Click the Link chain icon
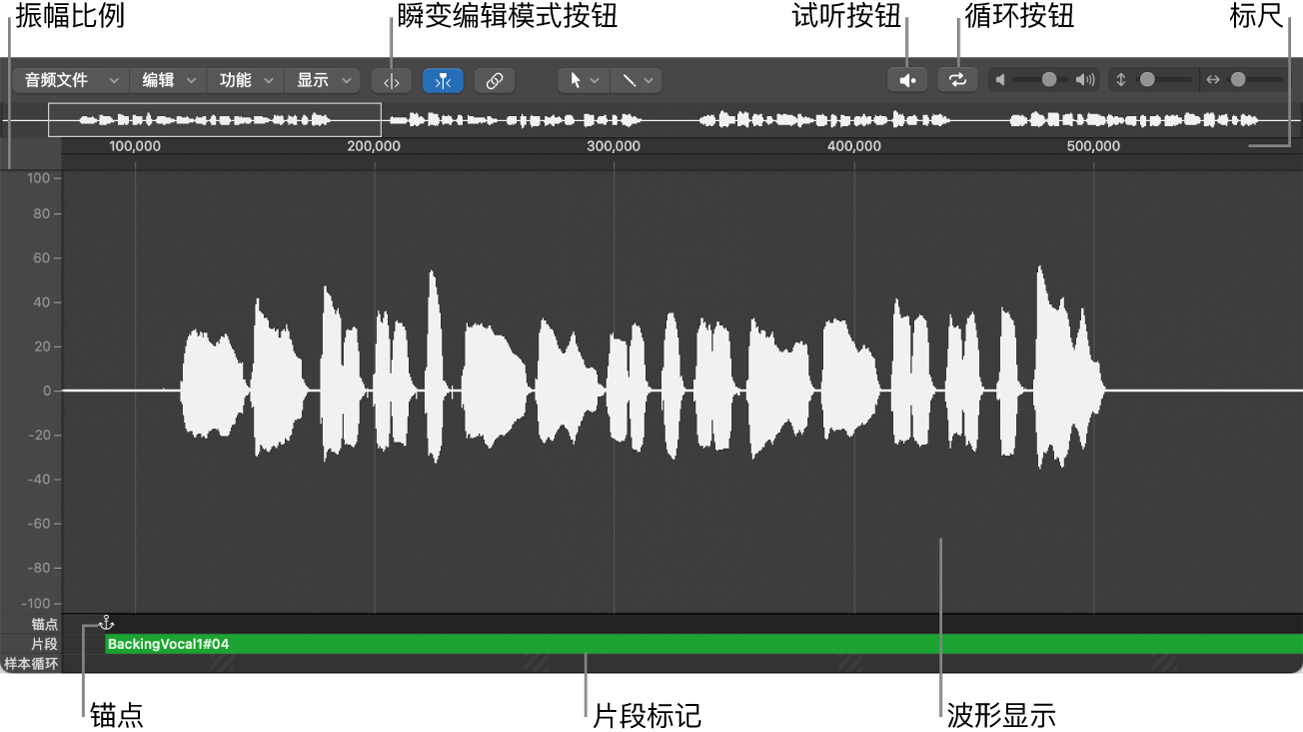 494,80
